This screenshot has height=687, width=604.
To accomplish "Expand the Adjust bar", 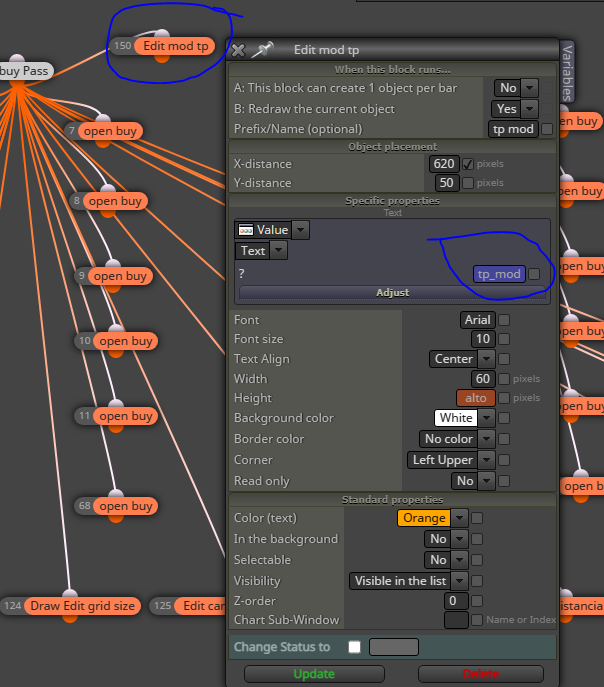I will pos(392,292).
